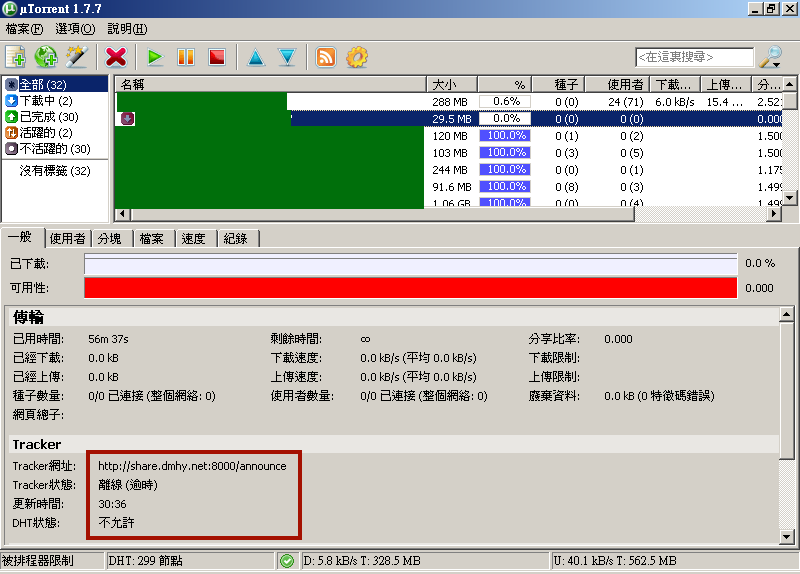Click the Create New Torrent wand icon
The height and width of the screenshot is (574, 800).
(x=77, y=57)
